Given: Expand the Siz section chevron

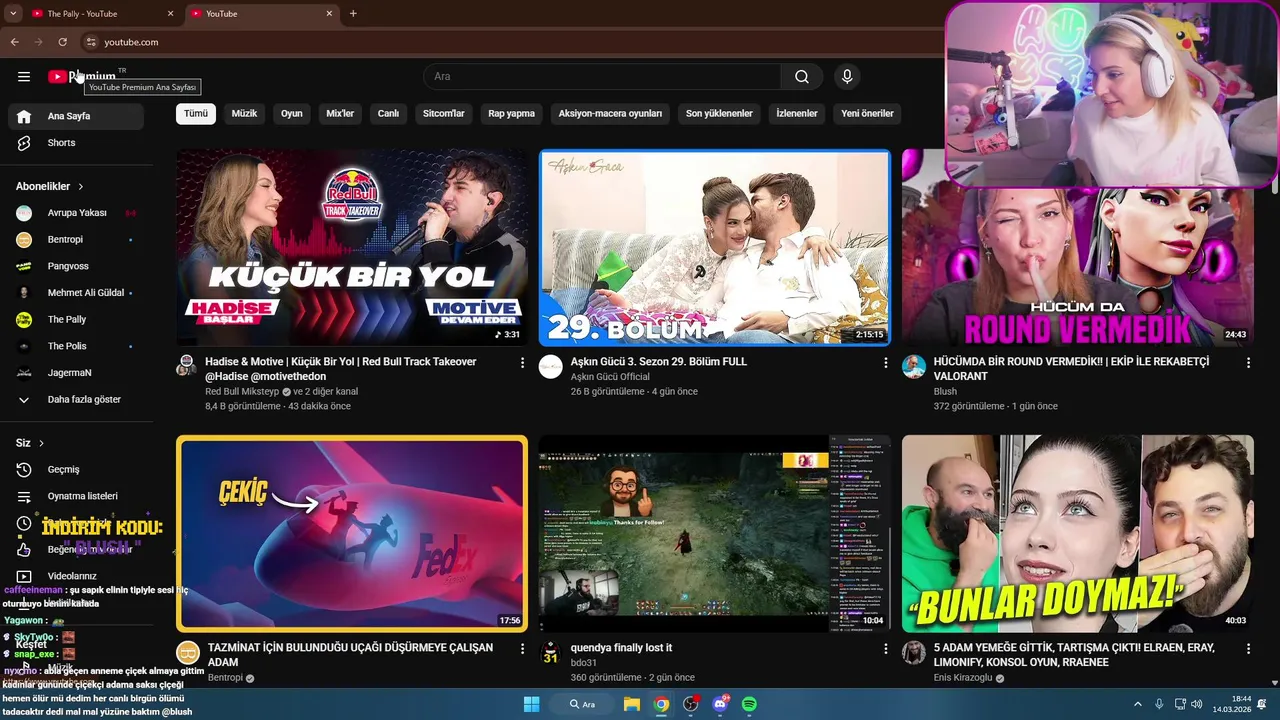Looking at the screenshot, I should 41,443.
